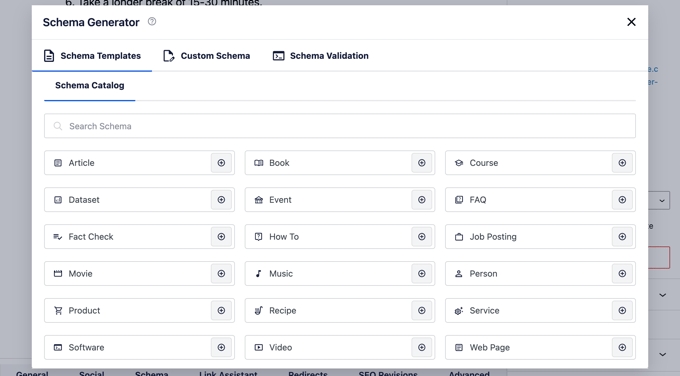Open the Schema Validation tab
Viewport: 680px width, 376px height.
coord(320,56)
